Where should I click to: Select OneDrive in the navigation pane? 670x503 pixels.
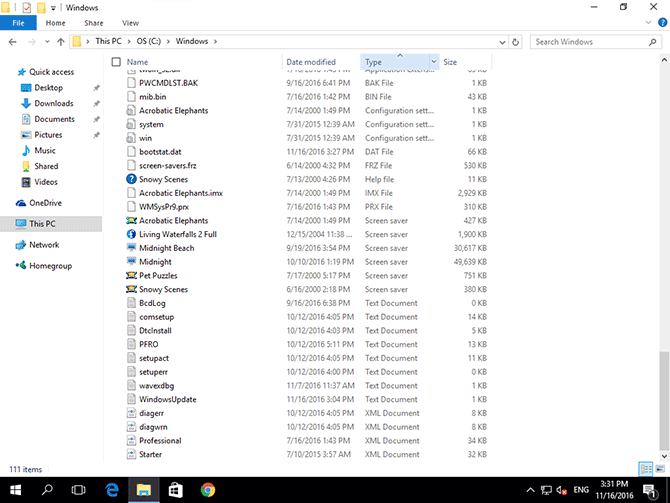point(45,203)
